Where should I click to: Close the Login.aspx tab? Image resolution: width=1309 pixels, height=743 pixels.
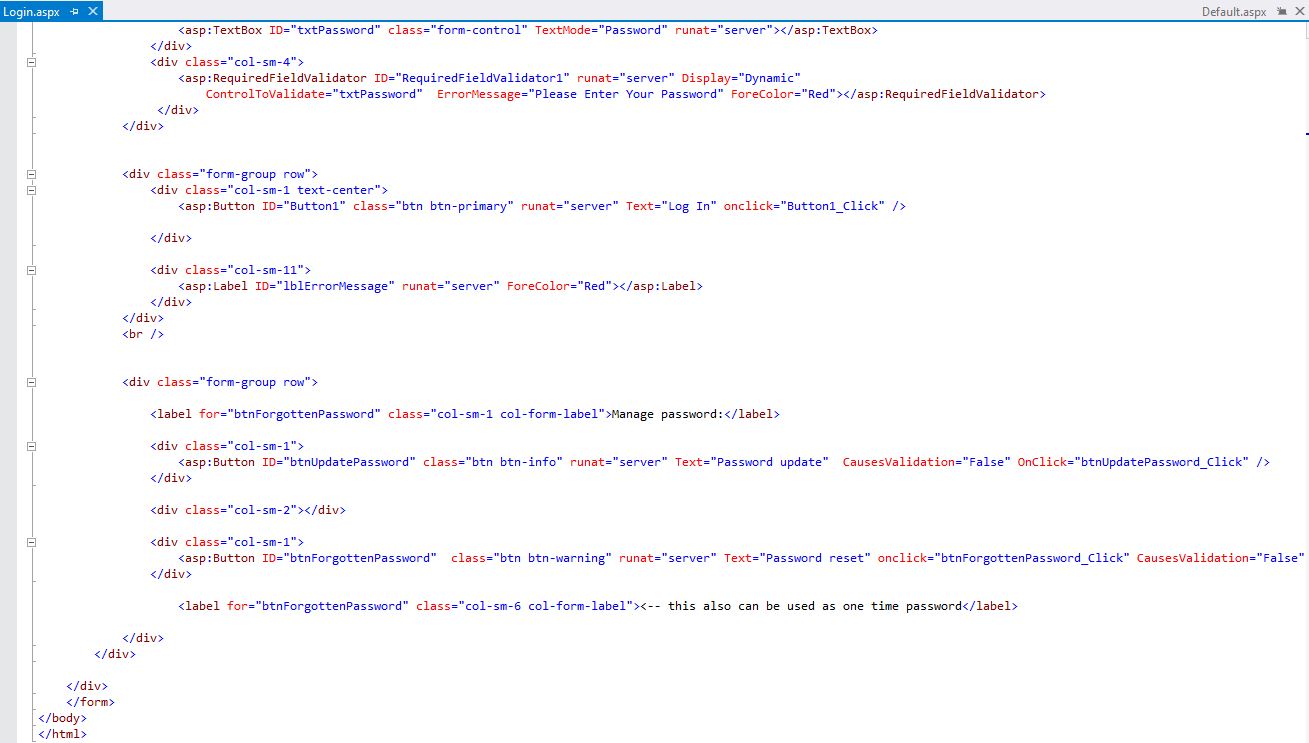click(x=93, y=11)
